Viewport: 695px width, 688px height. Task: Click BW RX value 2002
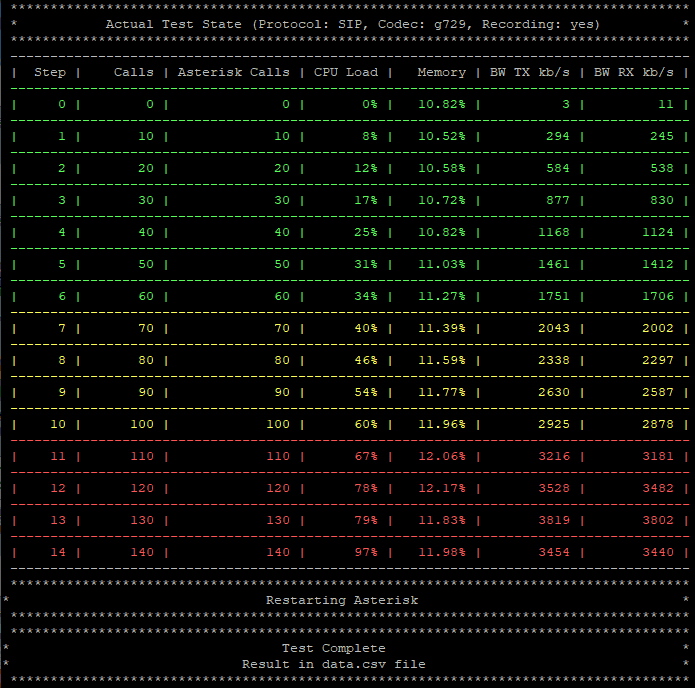(658, 328)
